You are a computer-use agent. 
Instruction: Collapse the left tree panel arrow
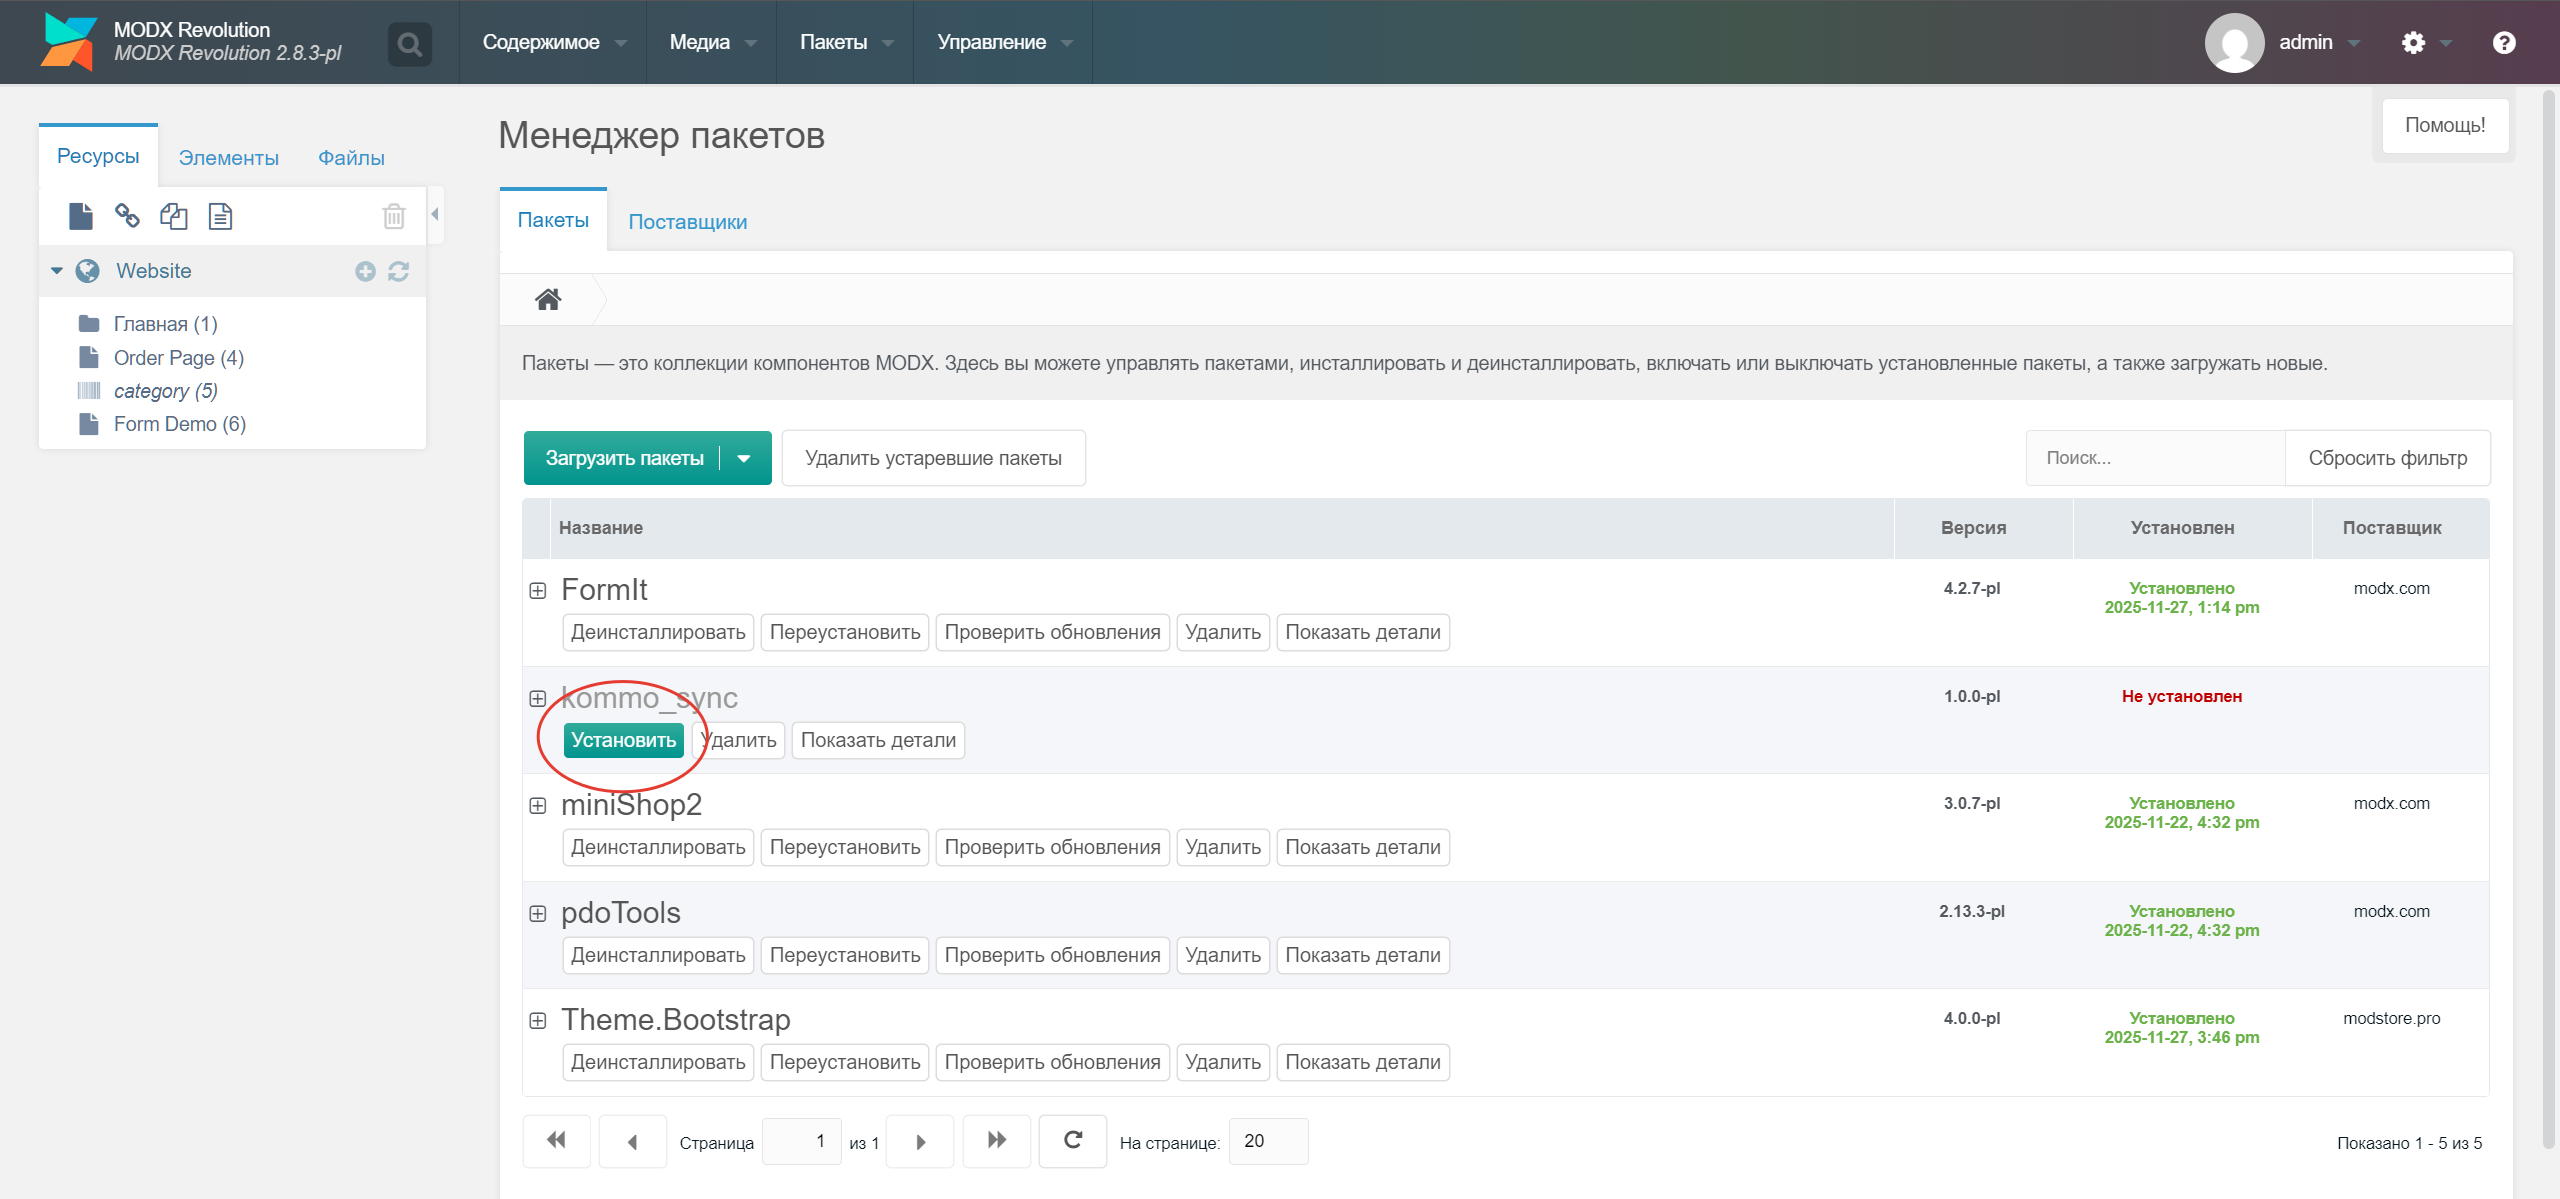pyautogui.click(x=435, y=214)
